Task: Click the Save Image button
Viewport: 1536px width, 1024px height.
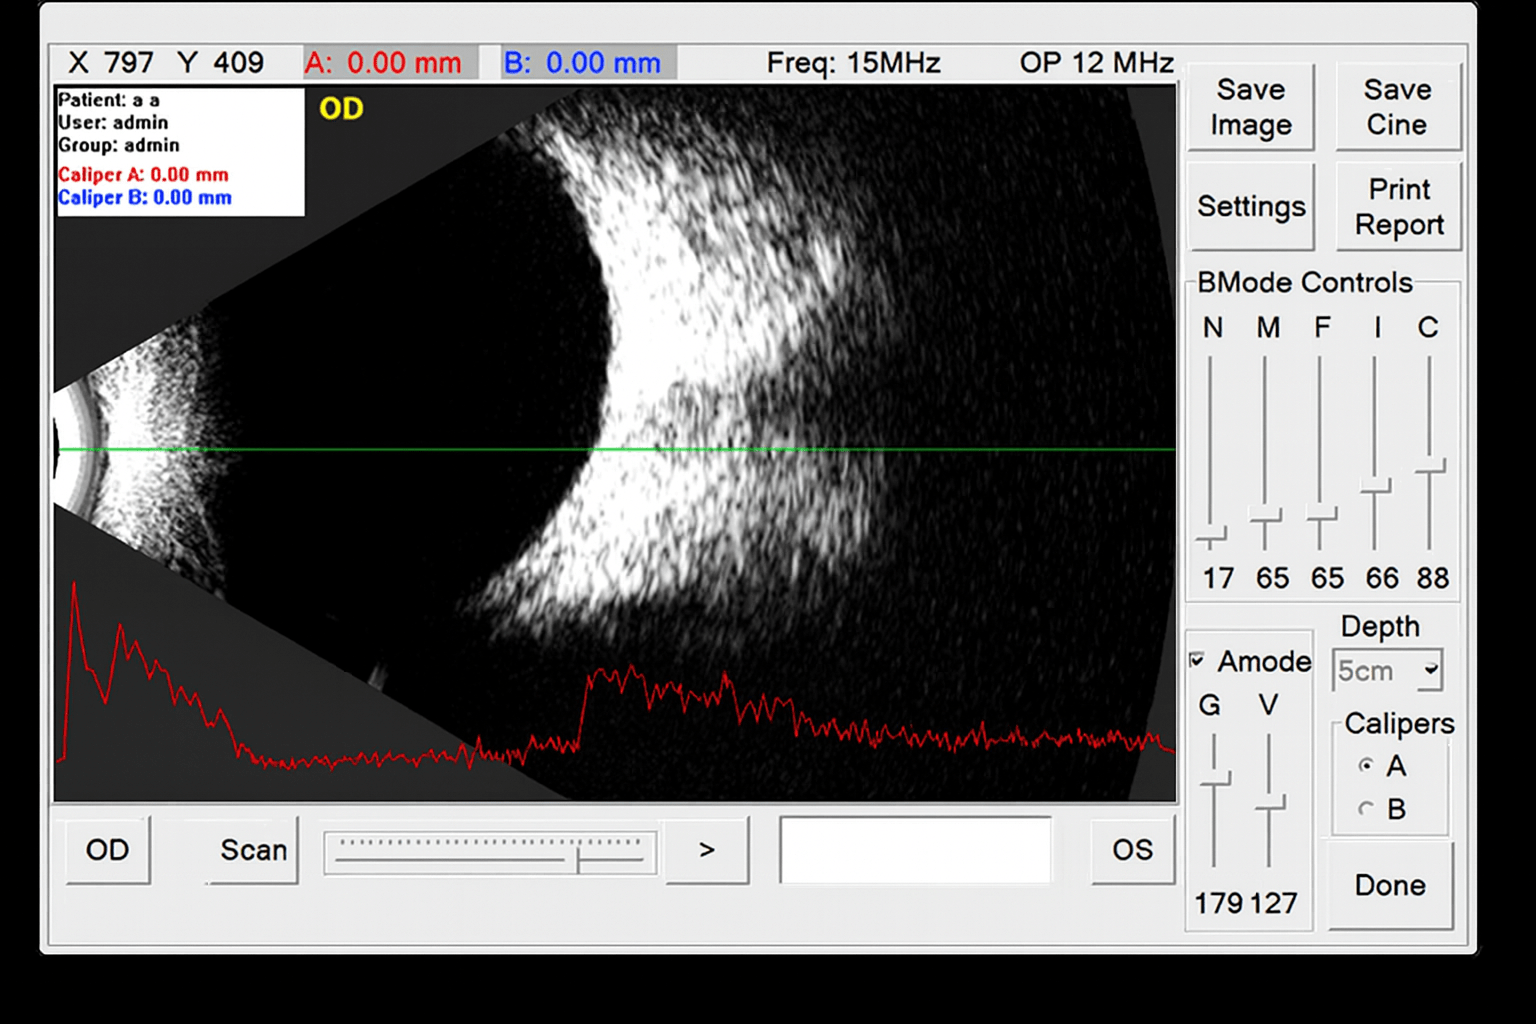Action: coord(1250,108)
